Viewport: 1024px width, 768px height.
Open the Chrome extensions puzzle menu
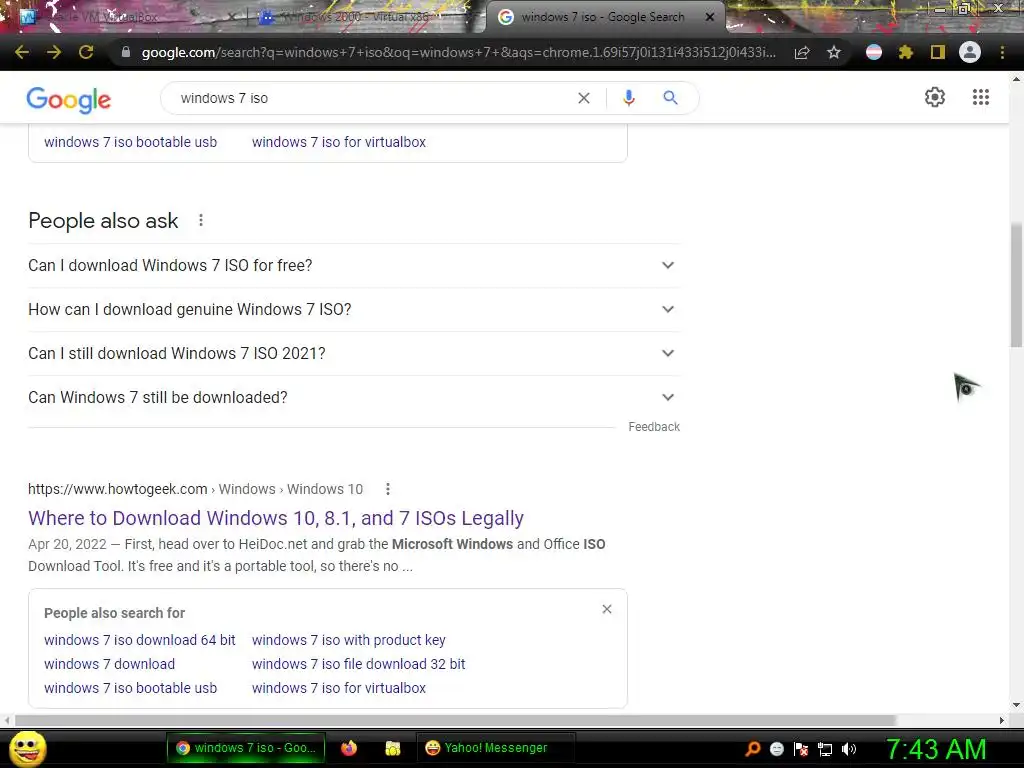[905, 52]
